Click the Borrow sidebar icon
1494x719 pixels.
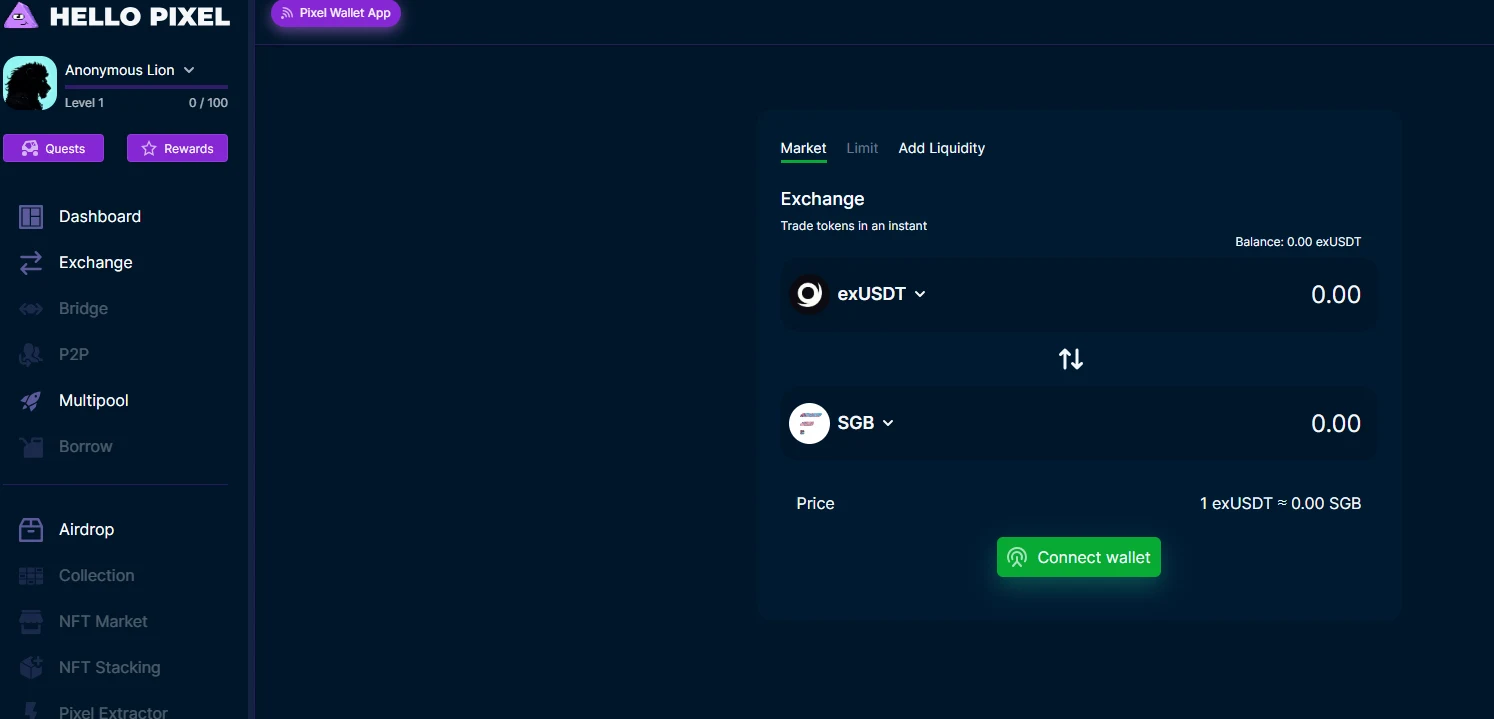coord(31,446)
